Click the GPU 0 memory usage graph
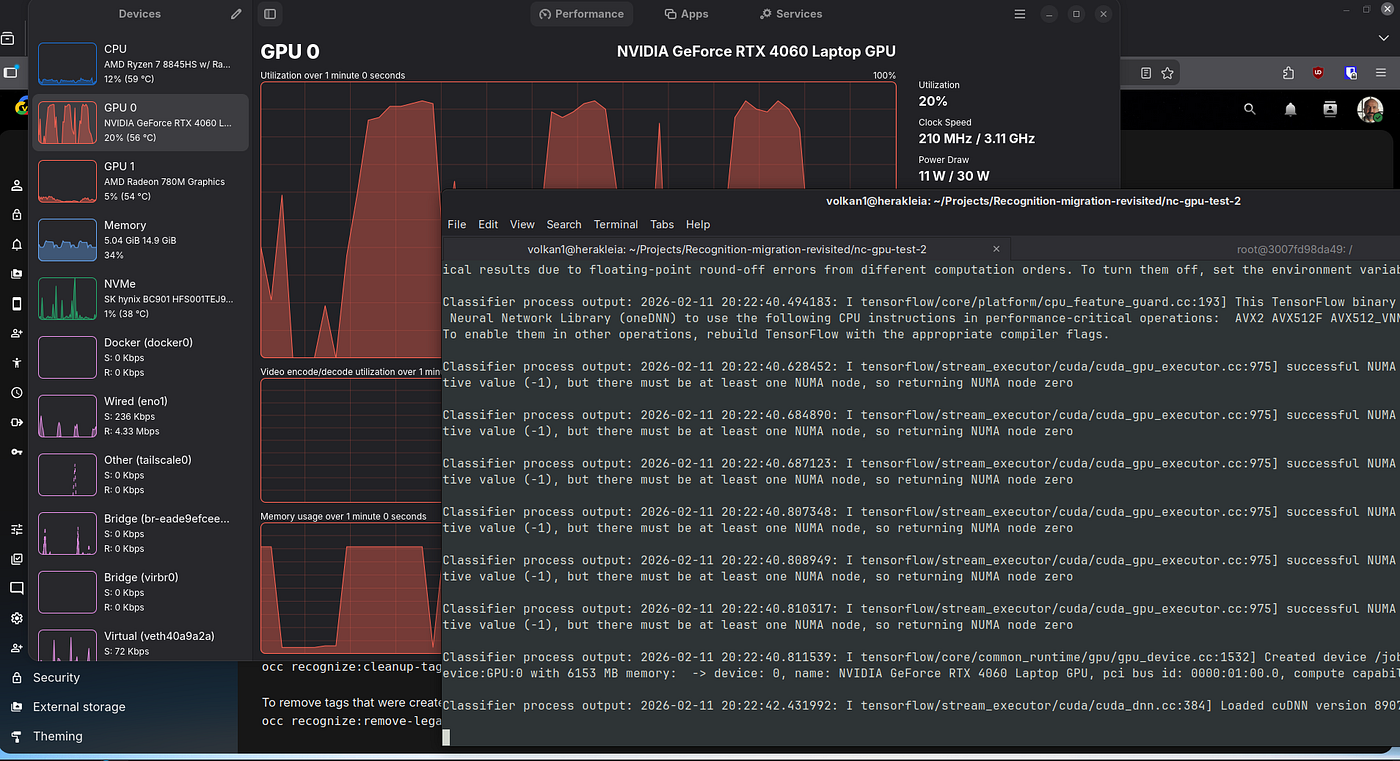This screenshot has height=761, width=1400. 351,587
